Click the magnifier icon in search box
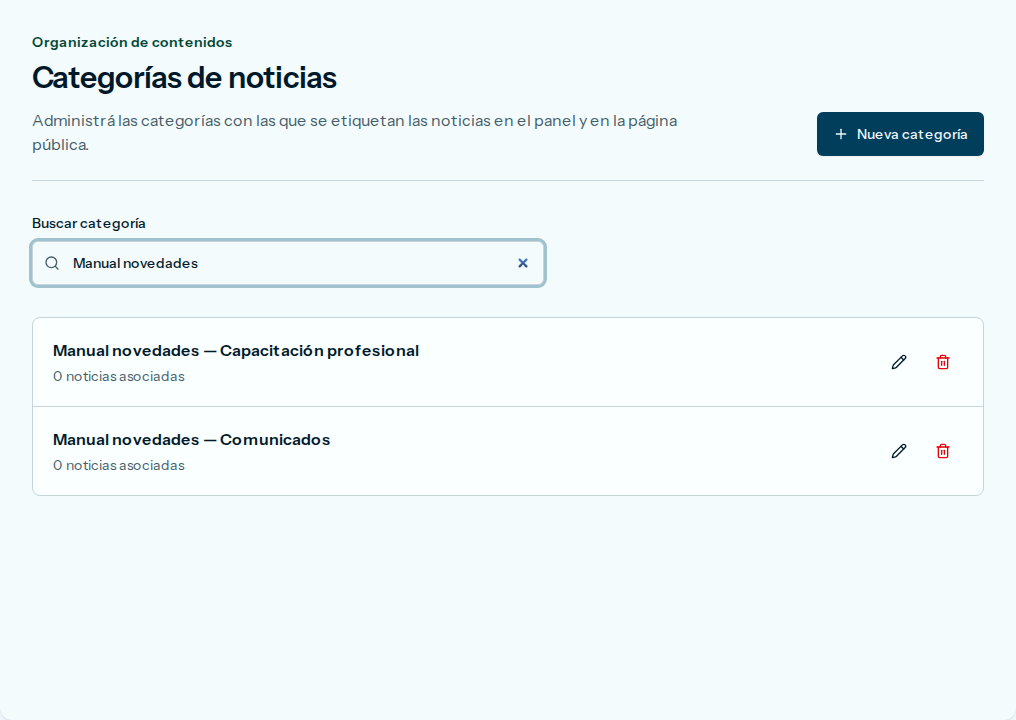Viewport: 1016px width, 720px height. tap(52, 263)
